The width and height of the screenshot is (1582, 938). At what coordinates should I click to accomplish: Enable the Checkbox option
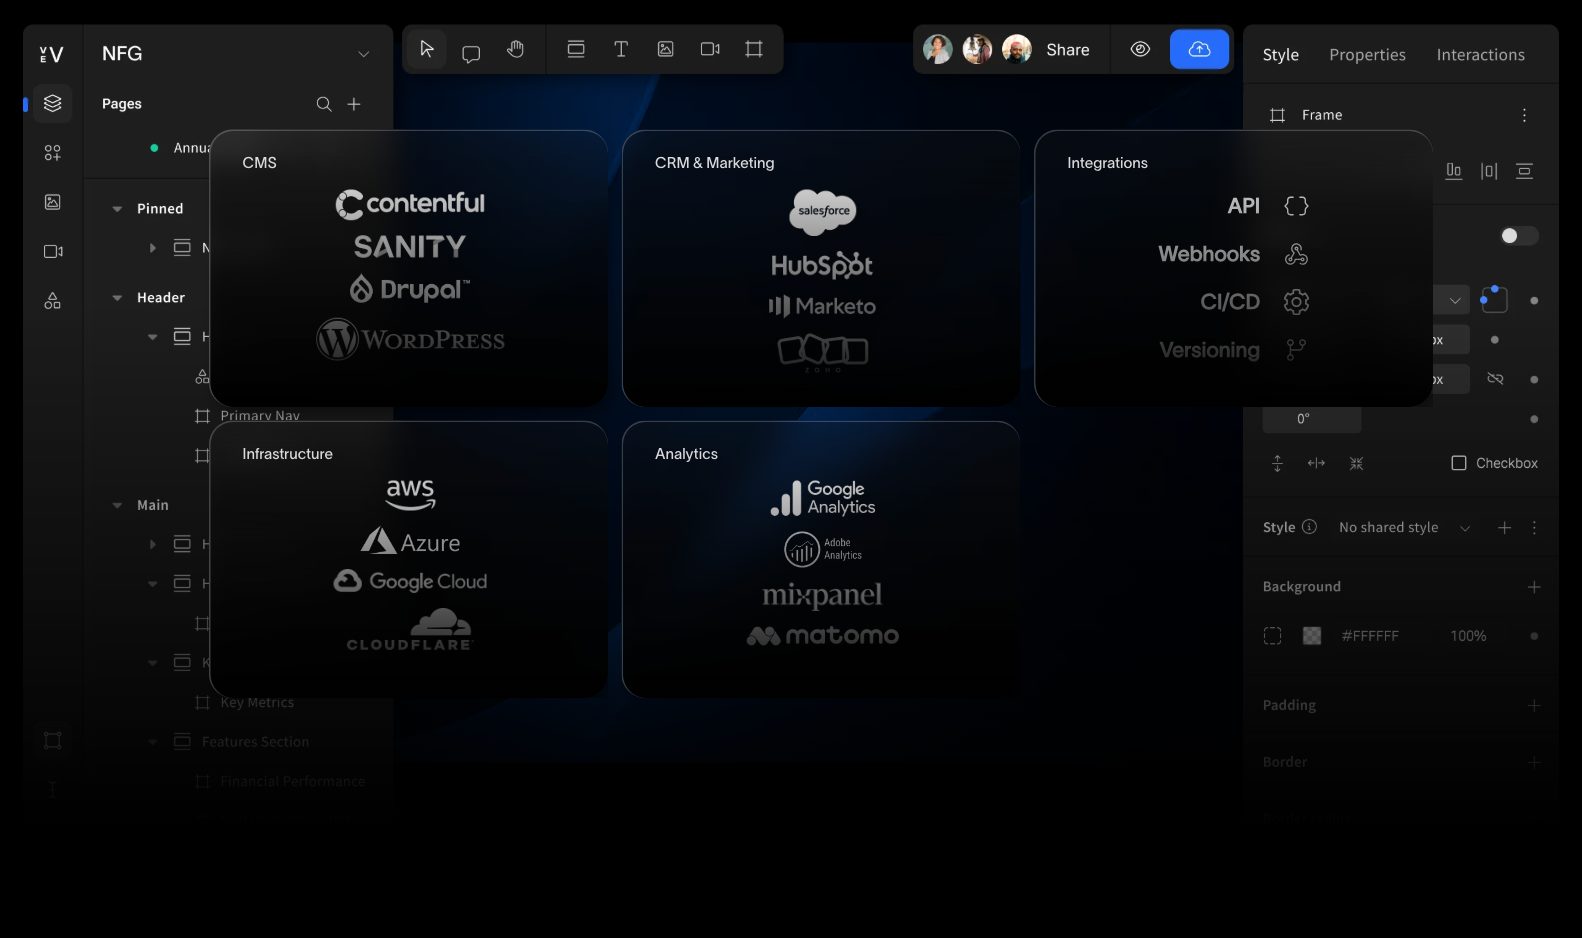(x=1459, y=463)
